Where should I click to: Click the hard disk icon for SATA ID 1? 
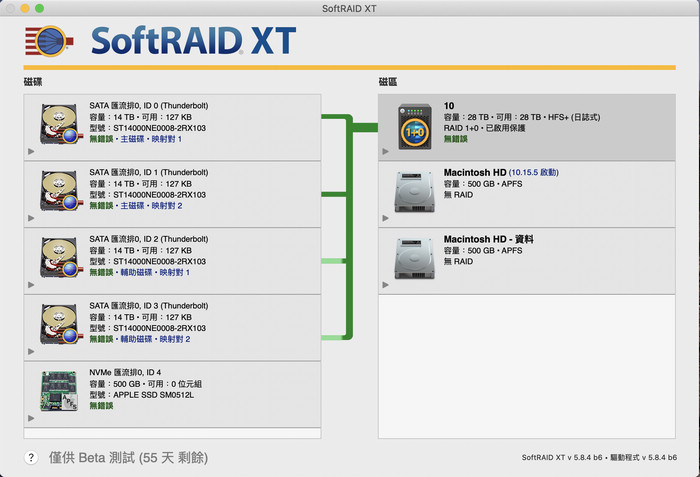coord(61,191)
